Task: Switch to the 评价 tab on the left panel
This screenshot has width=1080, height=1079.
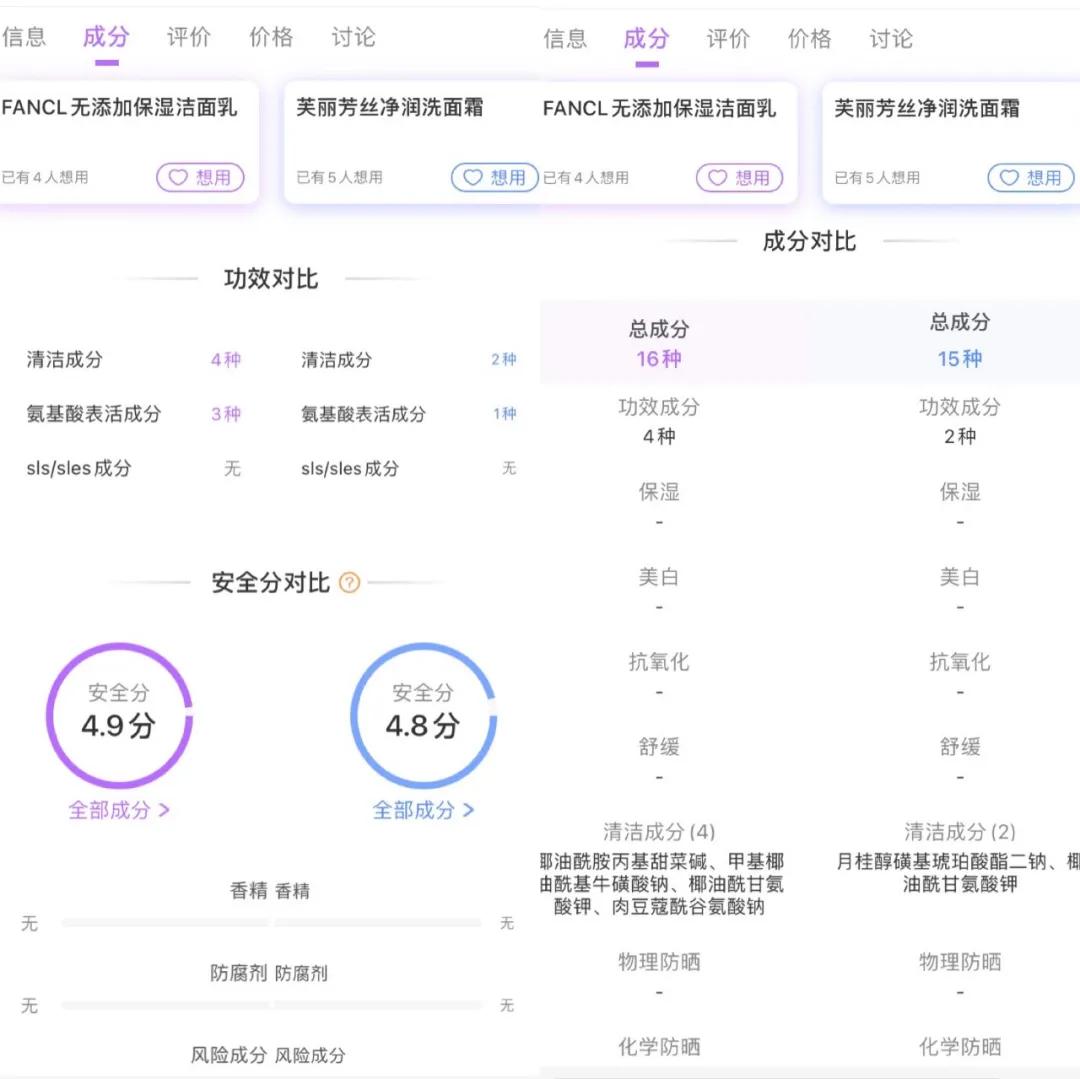Action: tap(188, 36)
